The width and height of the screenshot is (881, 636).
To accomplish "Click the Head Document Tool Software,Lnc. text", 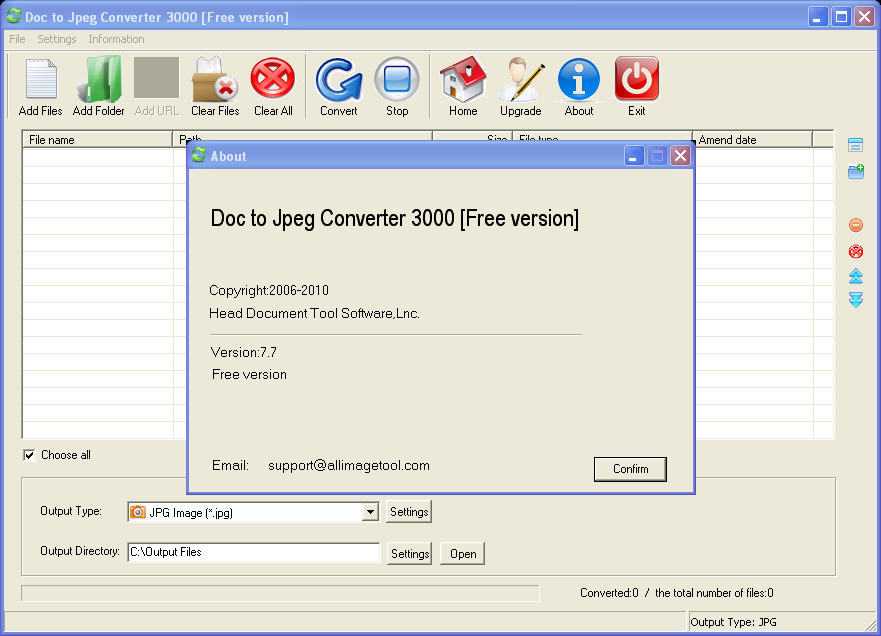I will click(x=314, y=314).
